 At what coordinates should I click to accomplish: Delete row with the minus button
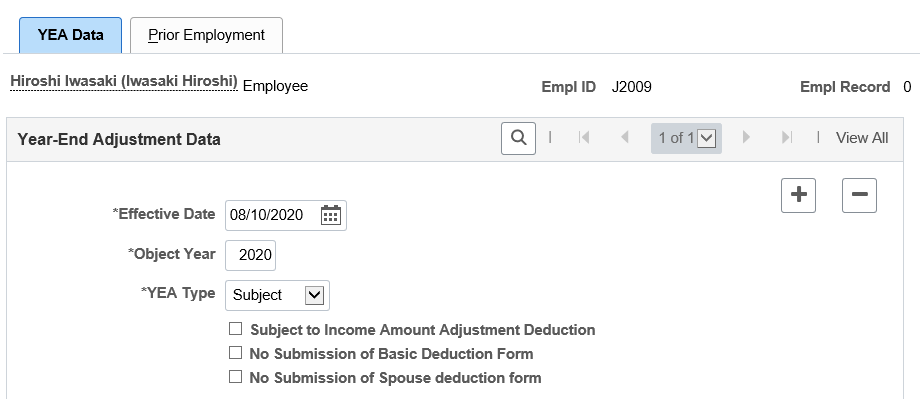click(x=860, y=195)
